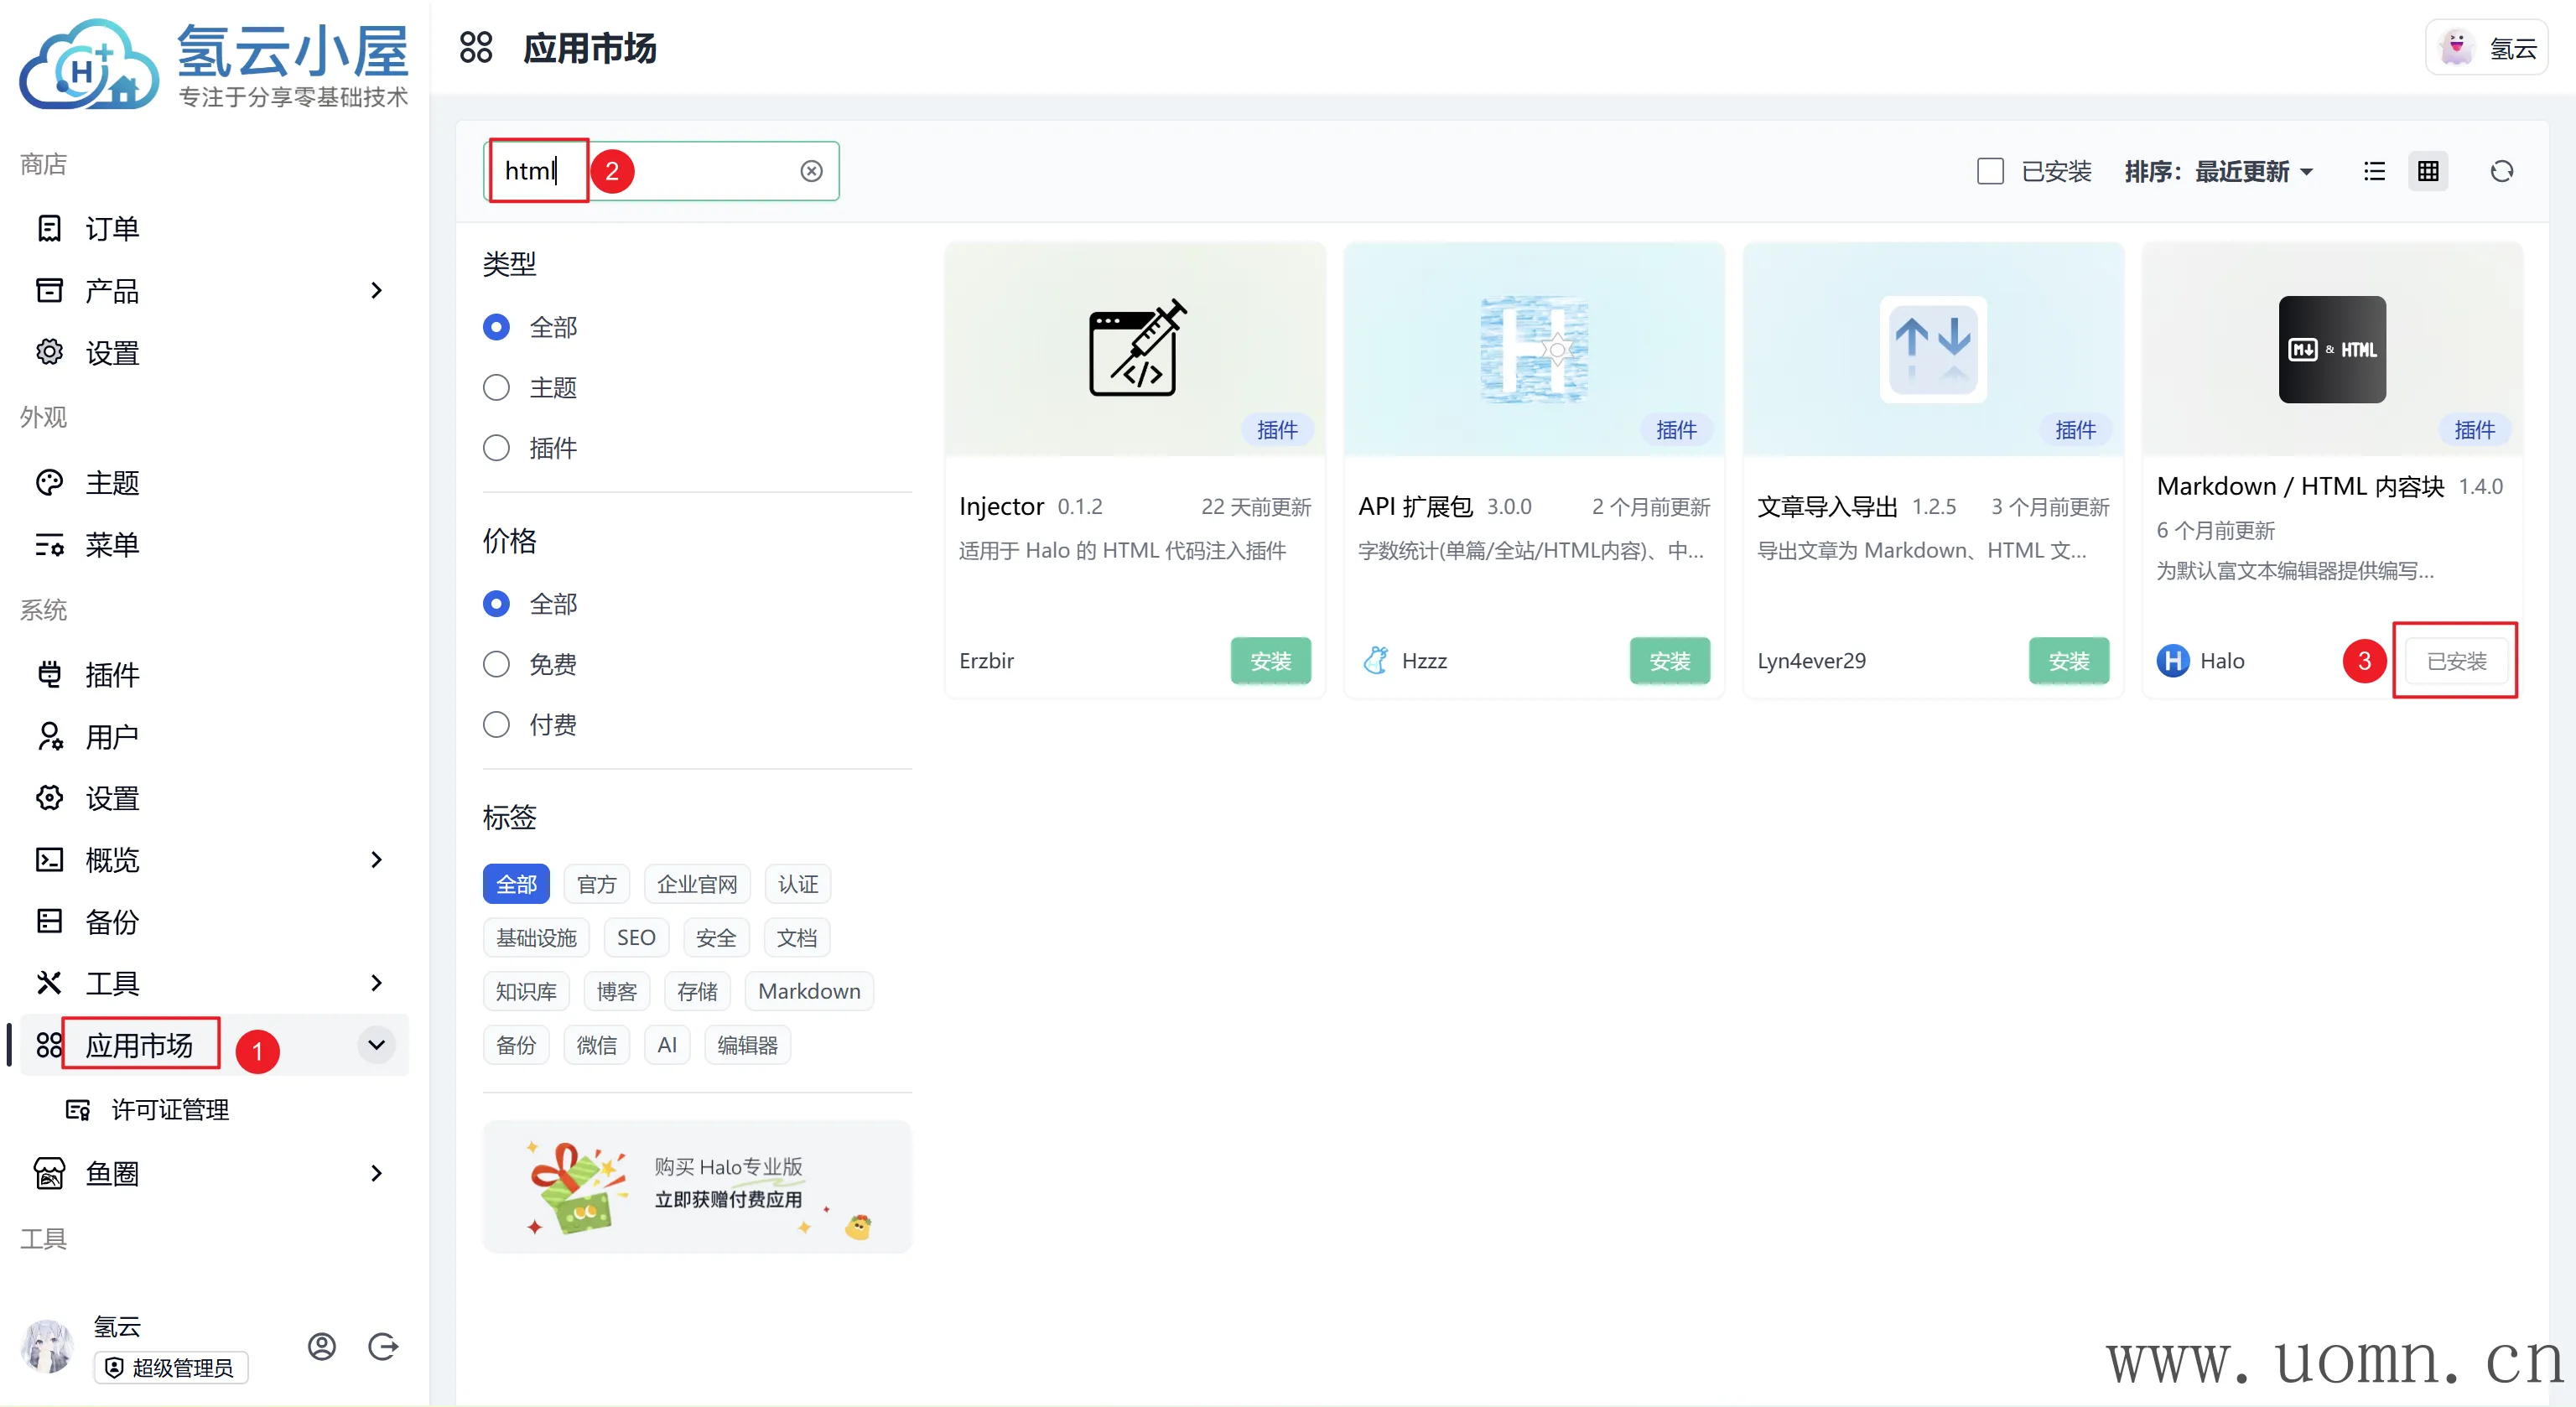
Task: Select the 插件 type radio button
Action: pos(496,447)
